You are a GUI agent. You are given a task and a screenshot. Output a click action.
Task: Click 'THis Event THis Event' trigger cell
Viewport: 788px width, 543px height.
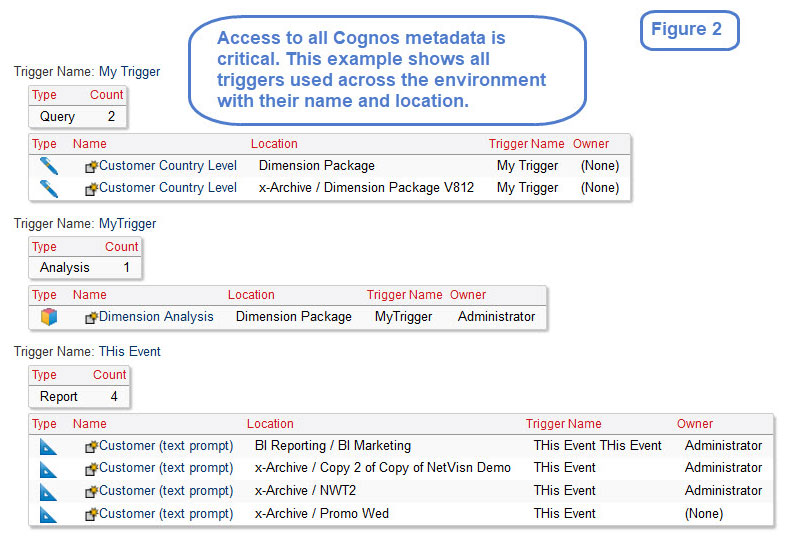pyautogui.click(x=598, y=445)
